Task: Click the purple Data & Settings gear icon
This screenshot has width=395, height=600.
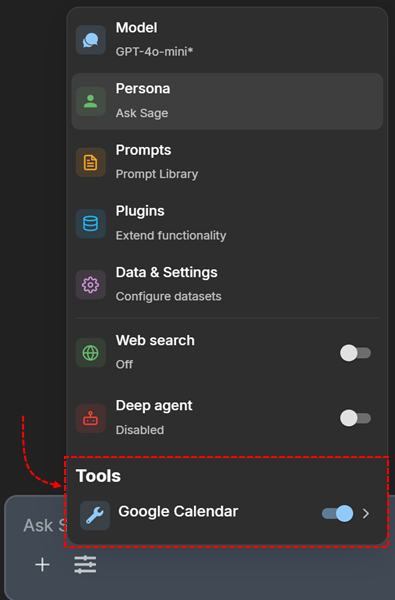Action: click(x=91, y=285)
